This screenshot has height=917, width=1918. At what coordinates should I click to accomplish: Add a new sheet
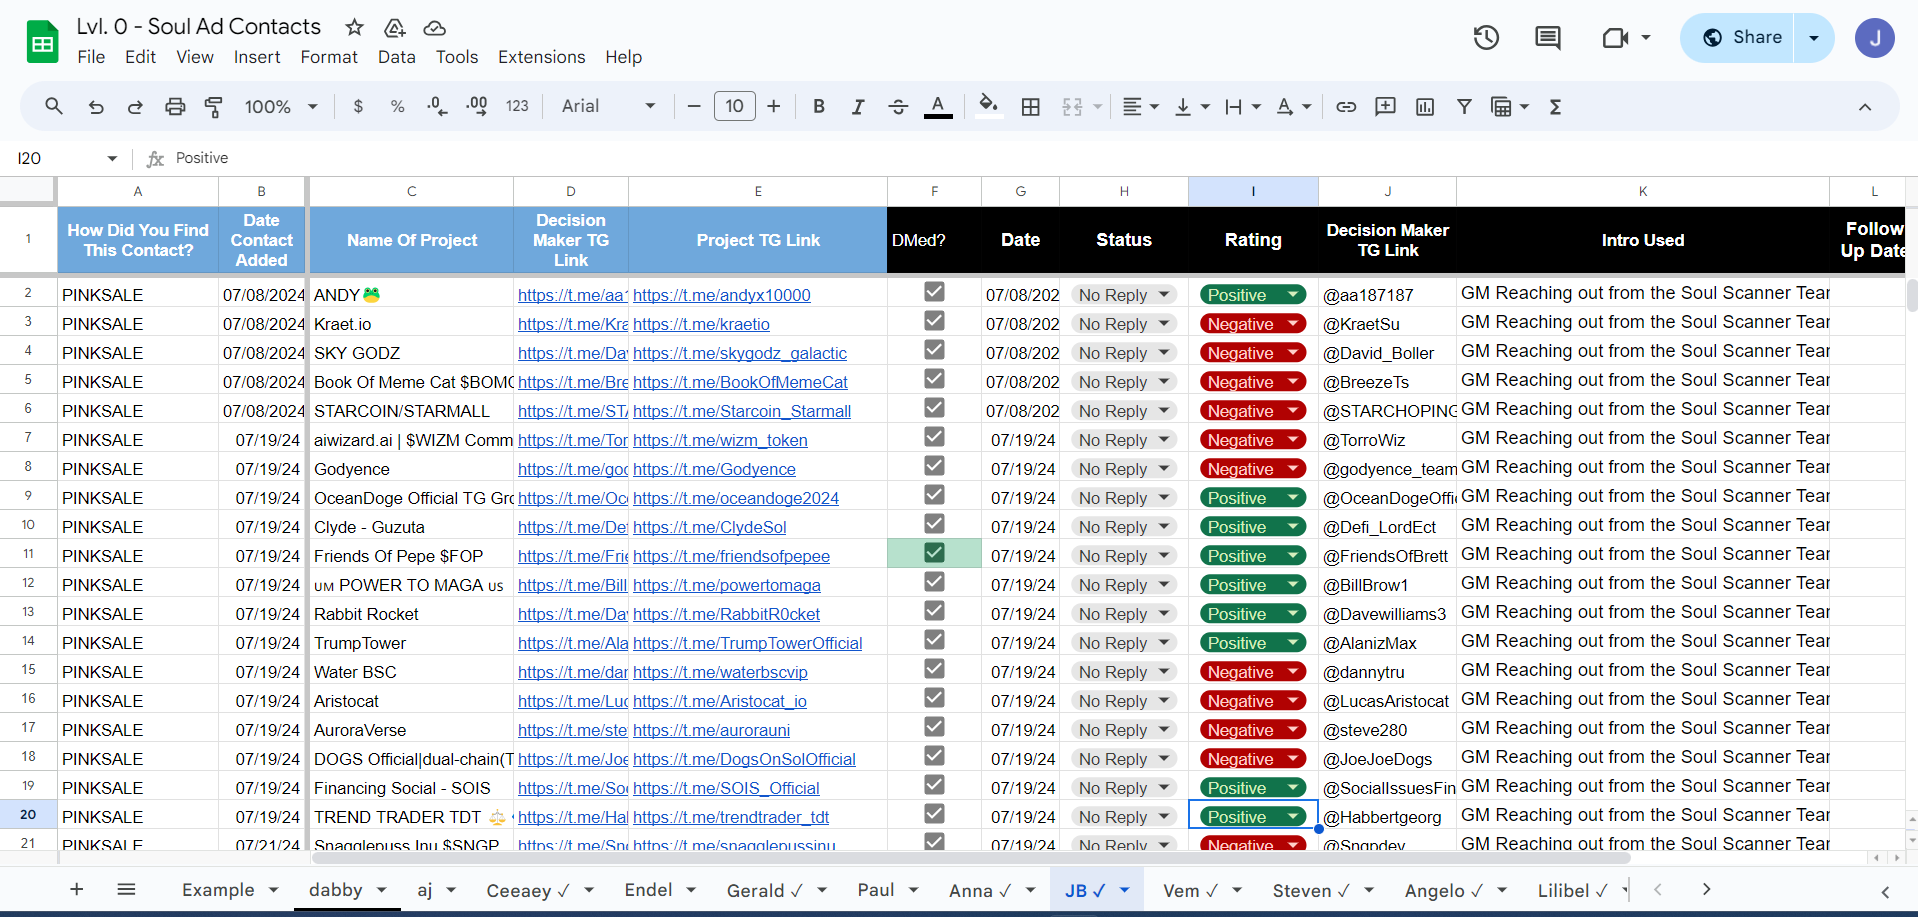[x=76, y=889]
